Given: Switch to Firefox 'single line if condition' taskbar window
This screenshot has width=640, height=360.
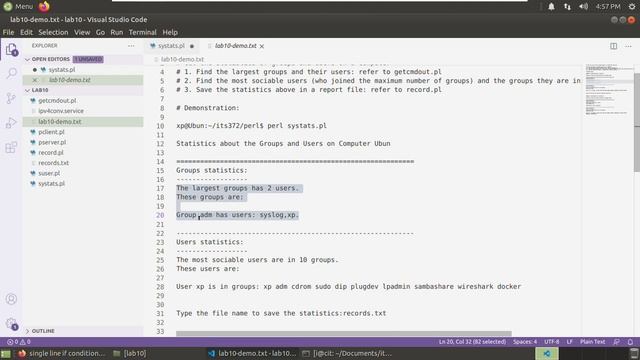Looking at the screenshot, I should pos(62,353).
